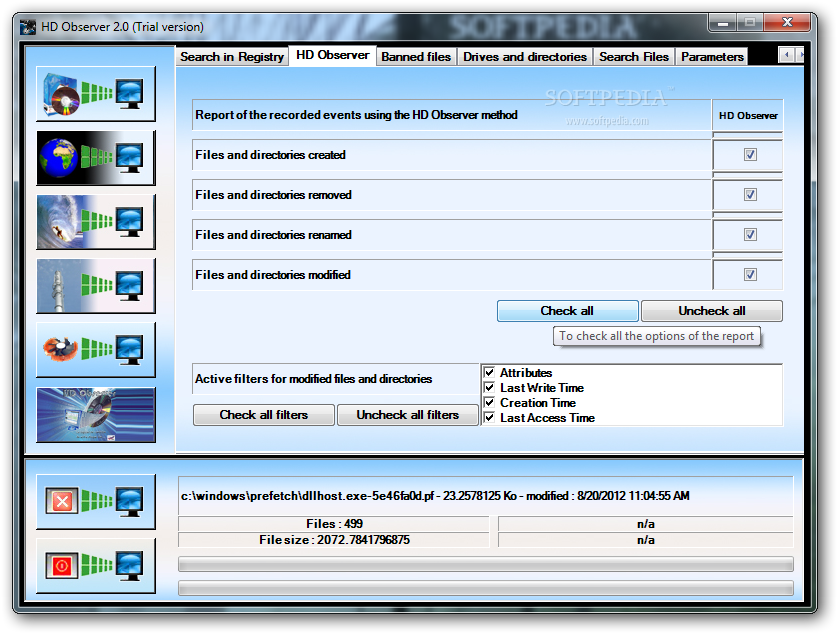Switch to the Search Files tab
Image resolution: width=838 pixels, height=634 pixels.
634,57
